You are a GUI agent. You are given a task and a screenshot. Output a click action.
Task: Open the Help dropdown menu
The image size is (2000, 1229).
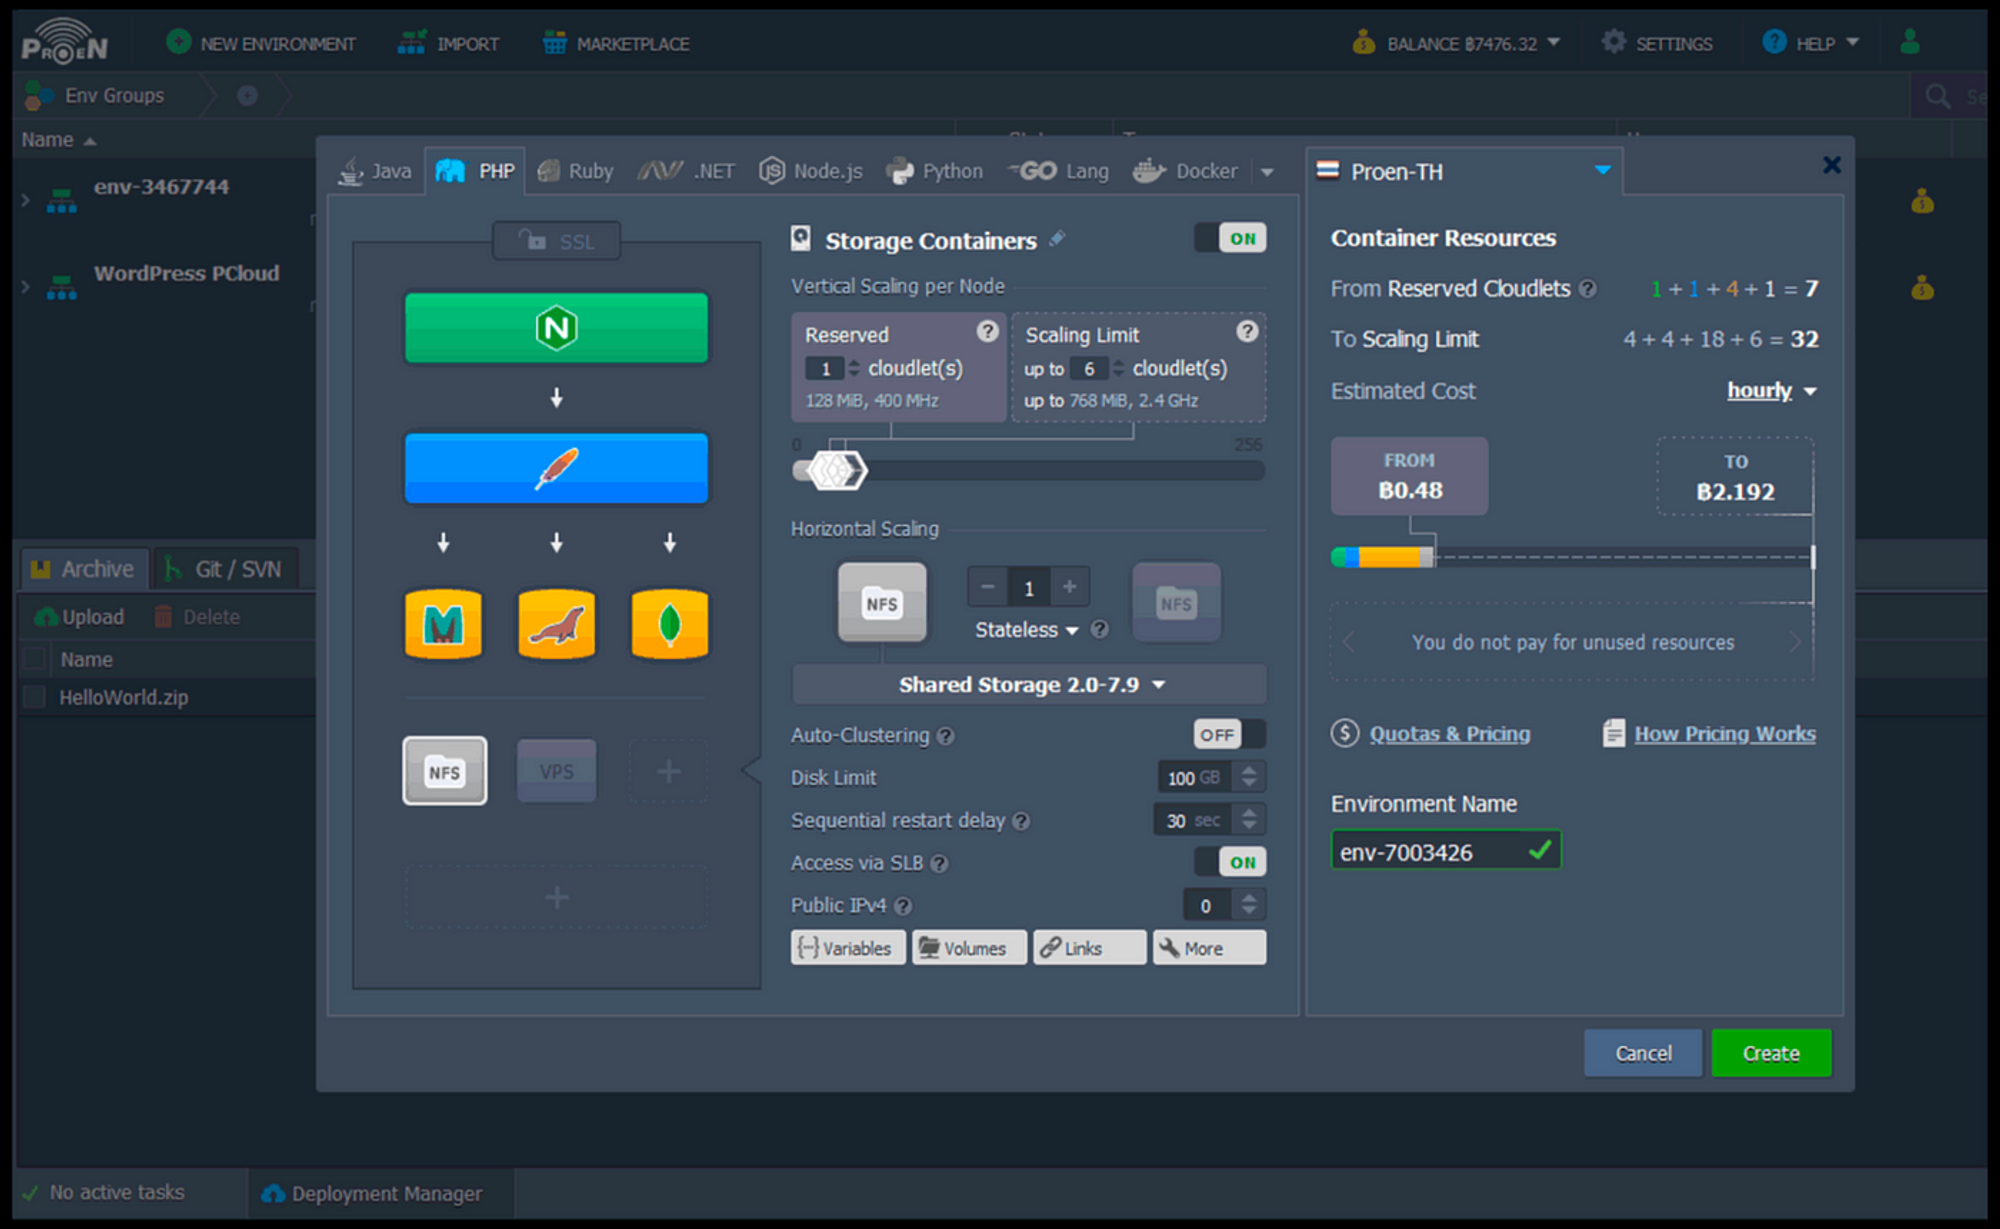[x=1810, y=43]
